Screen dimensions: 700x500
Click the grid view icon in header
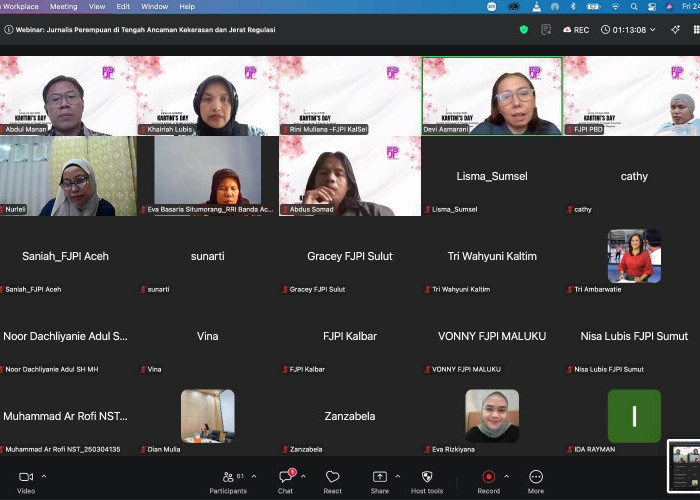(x=696, y=29)
